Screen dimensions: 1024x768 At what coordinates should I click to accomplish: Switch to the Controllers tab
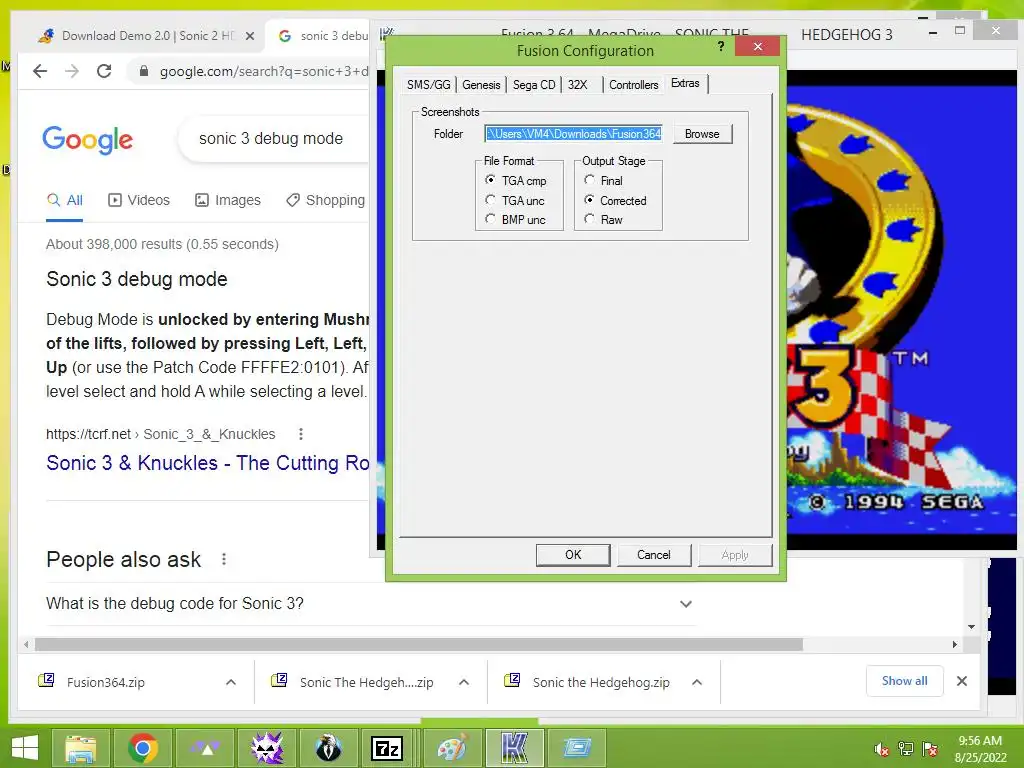pos(633,85)
